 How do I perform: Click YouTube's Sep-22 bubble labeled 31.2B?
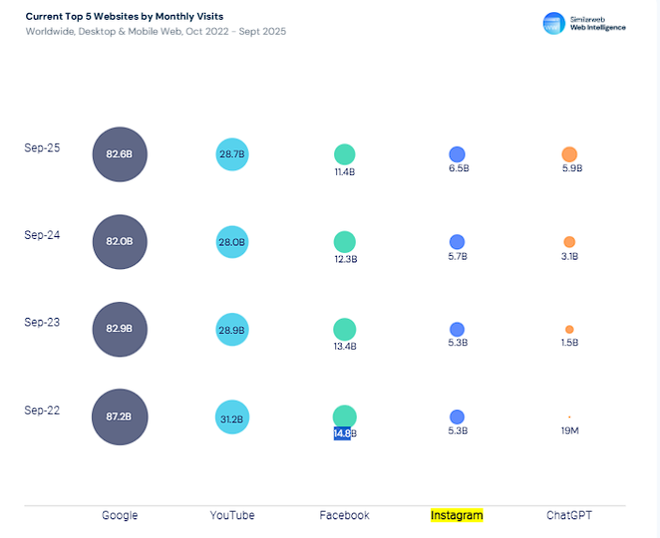232,418
